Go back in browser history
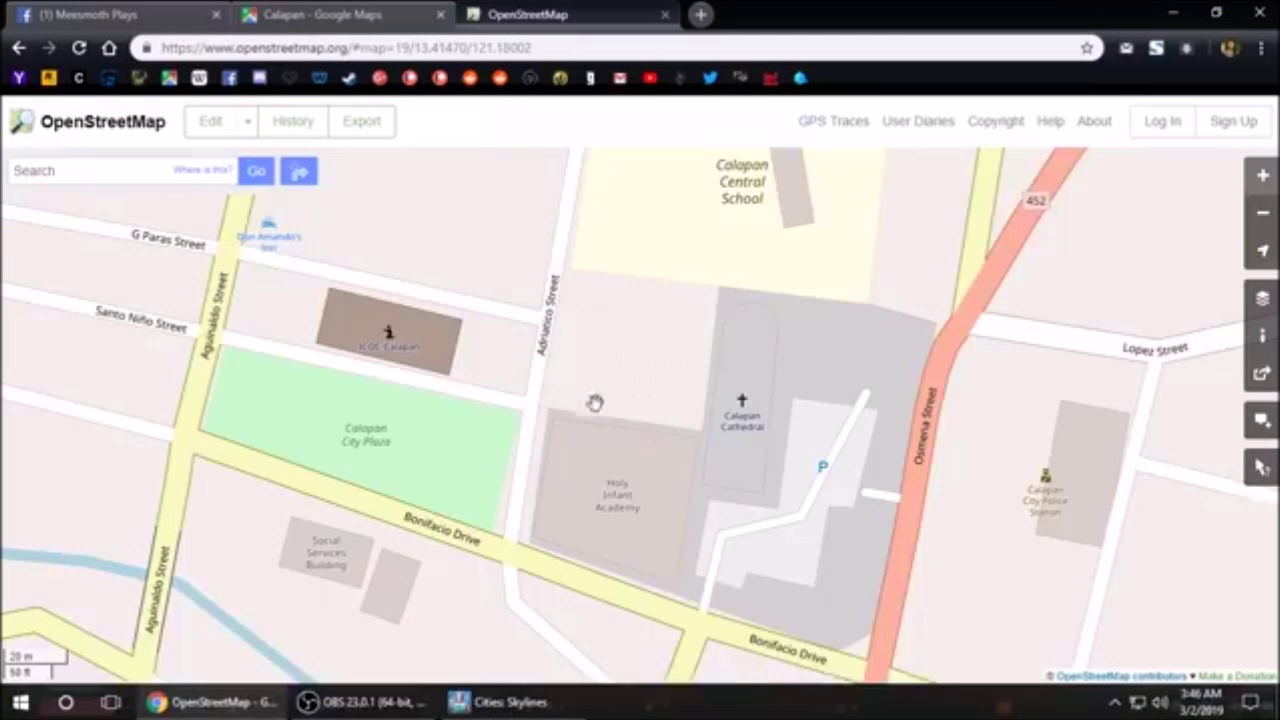Screen dimensions: 1280x720 coord(19,48)
